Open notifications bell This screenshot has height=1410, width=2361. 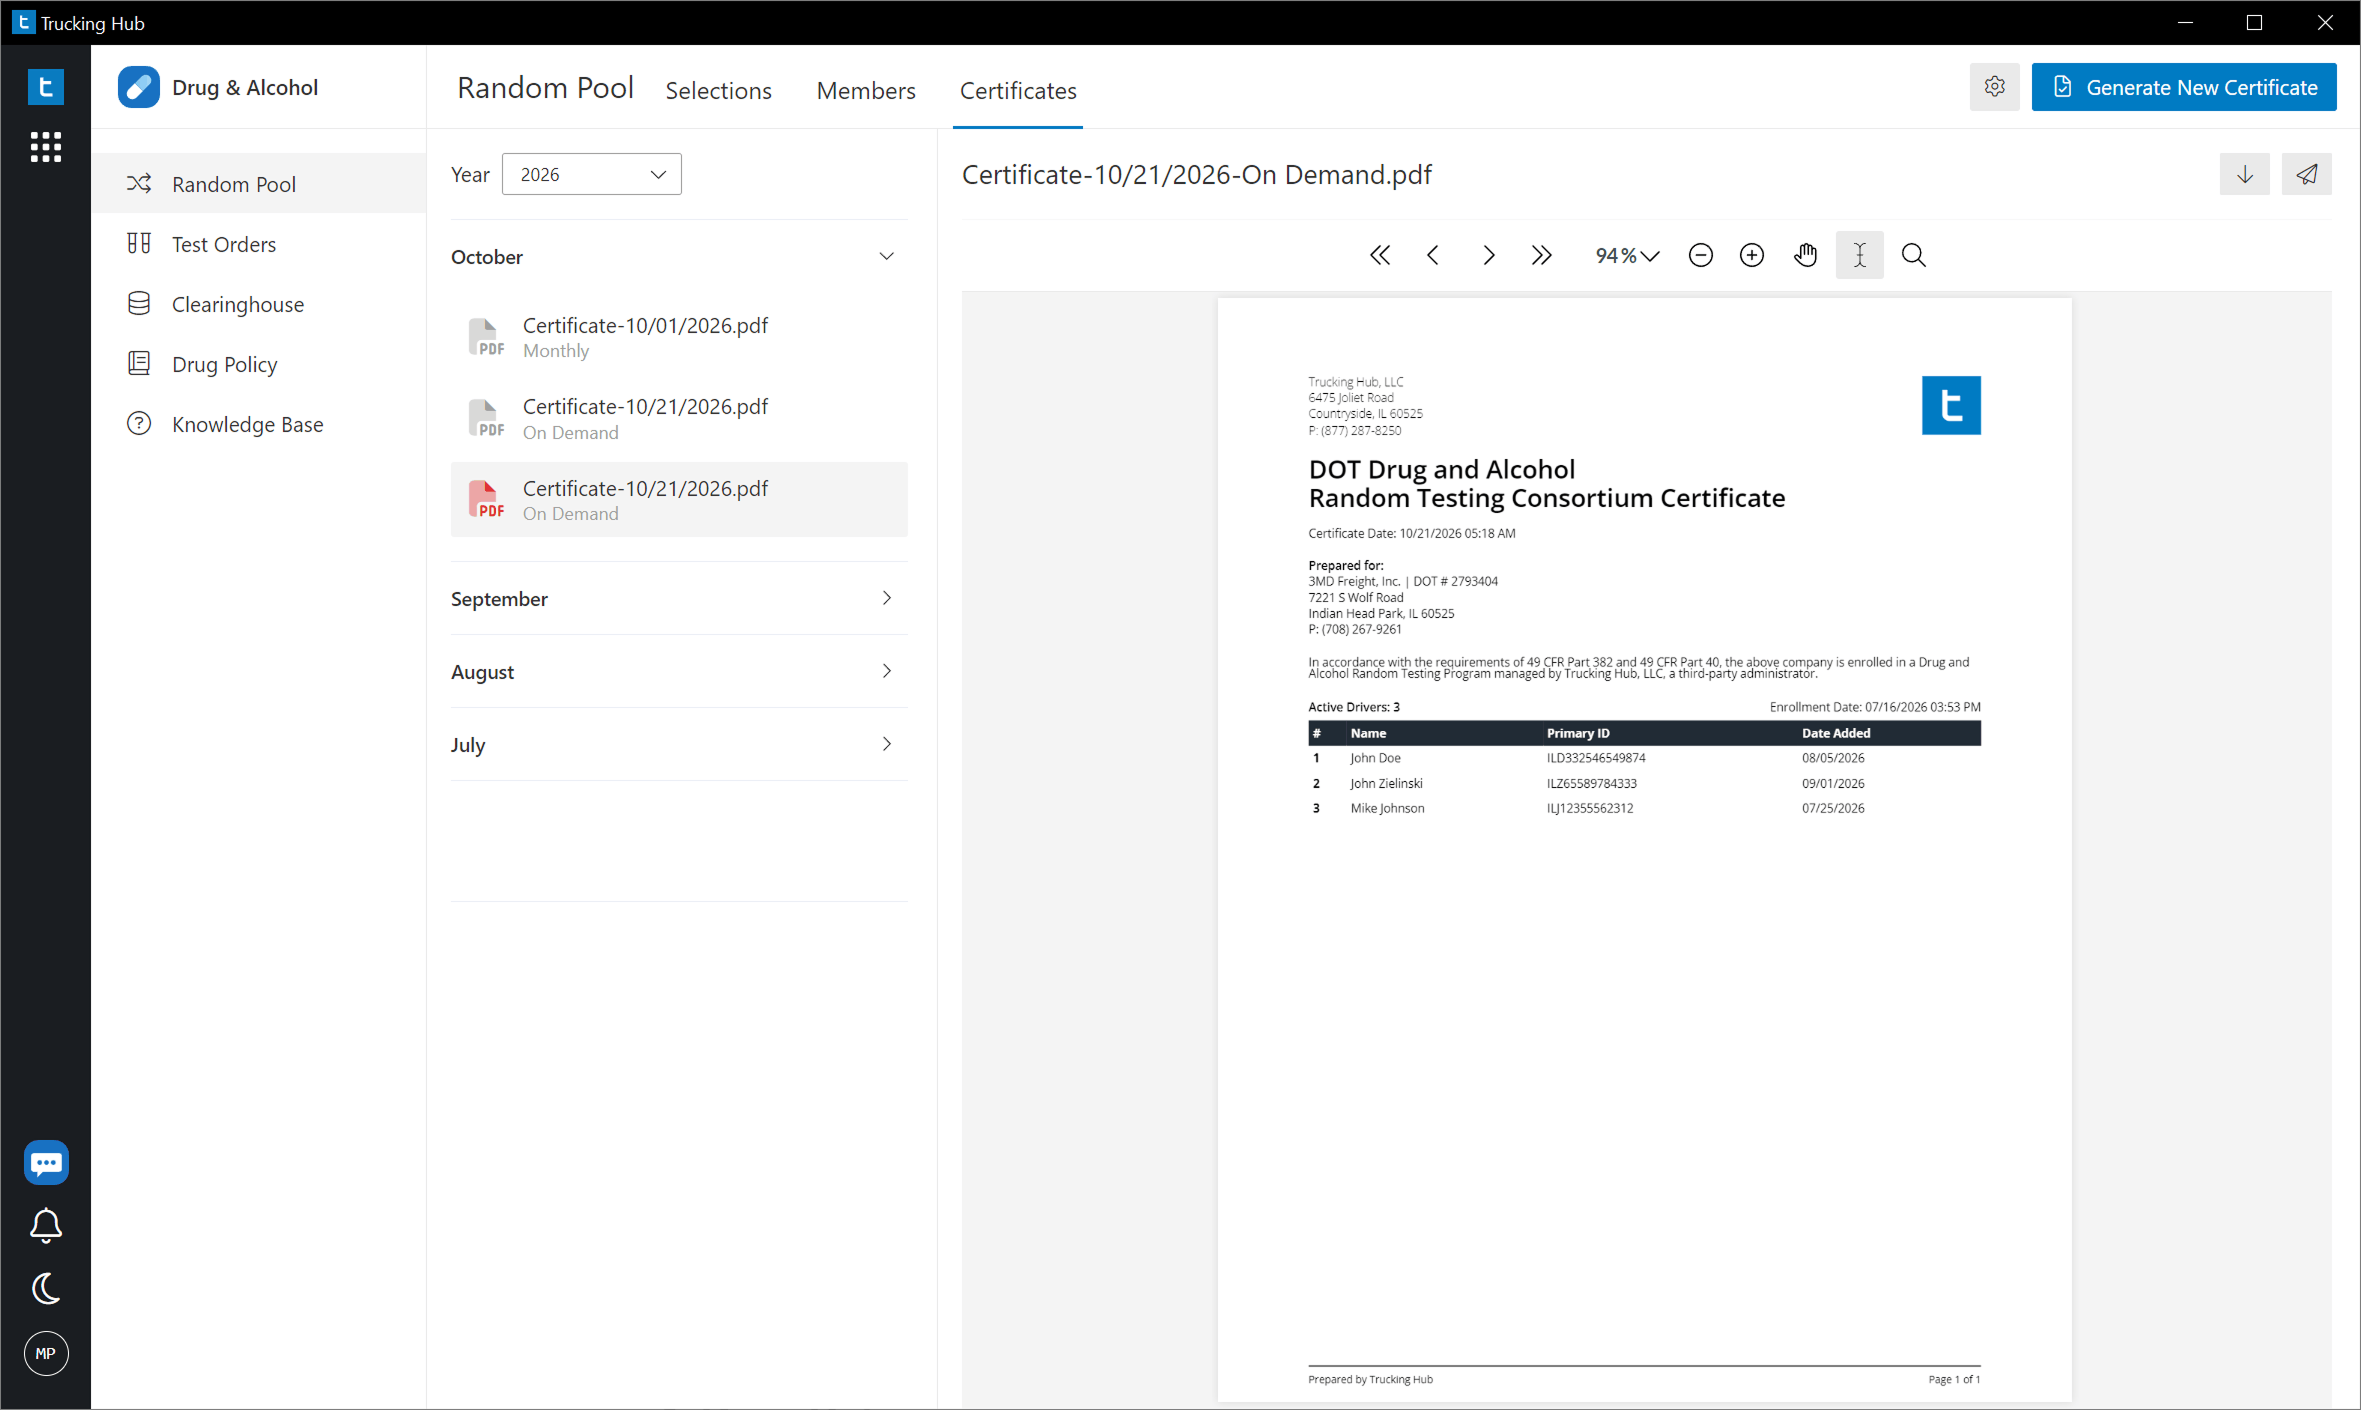(46, 1225)
